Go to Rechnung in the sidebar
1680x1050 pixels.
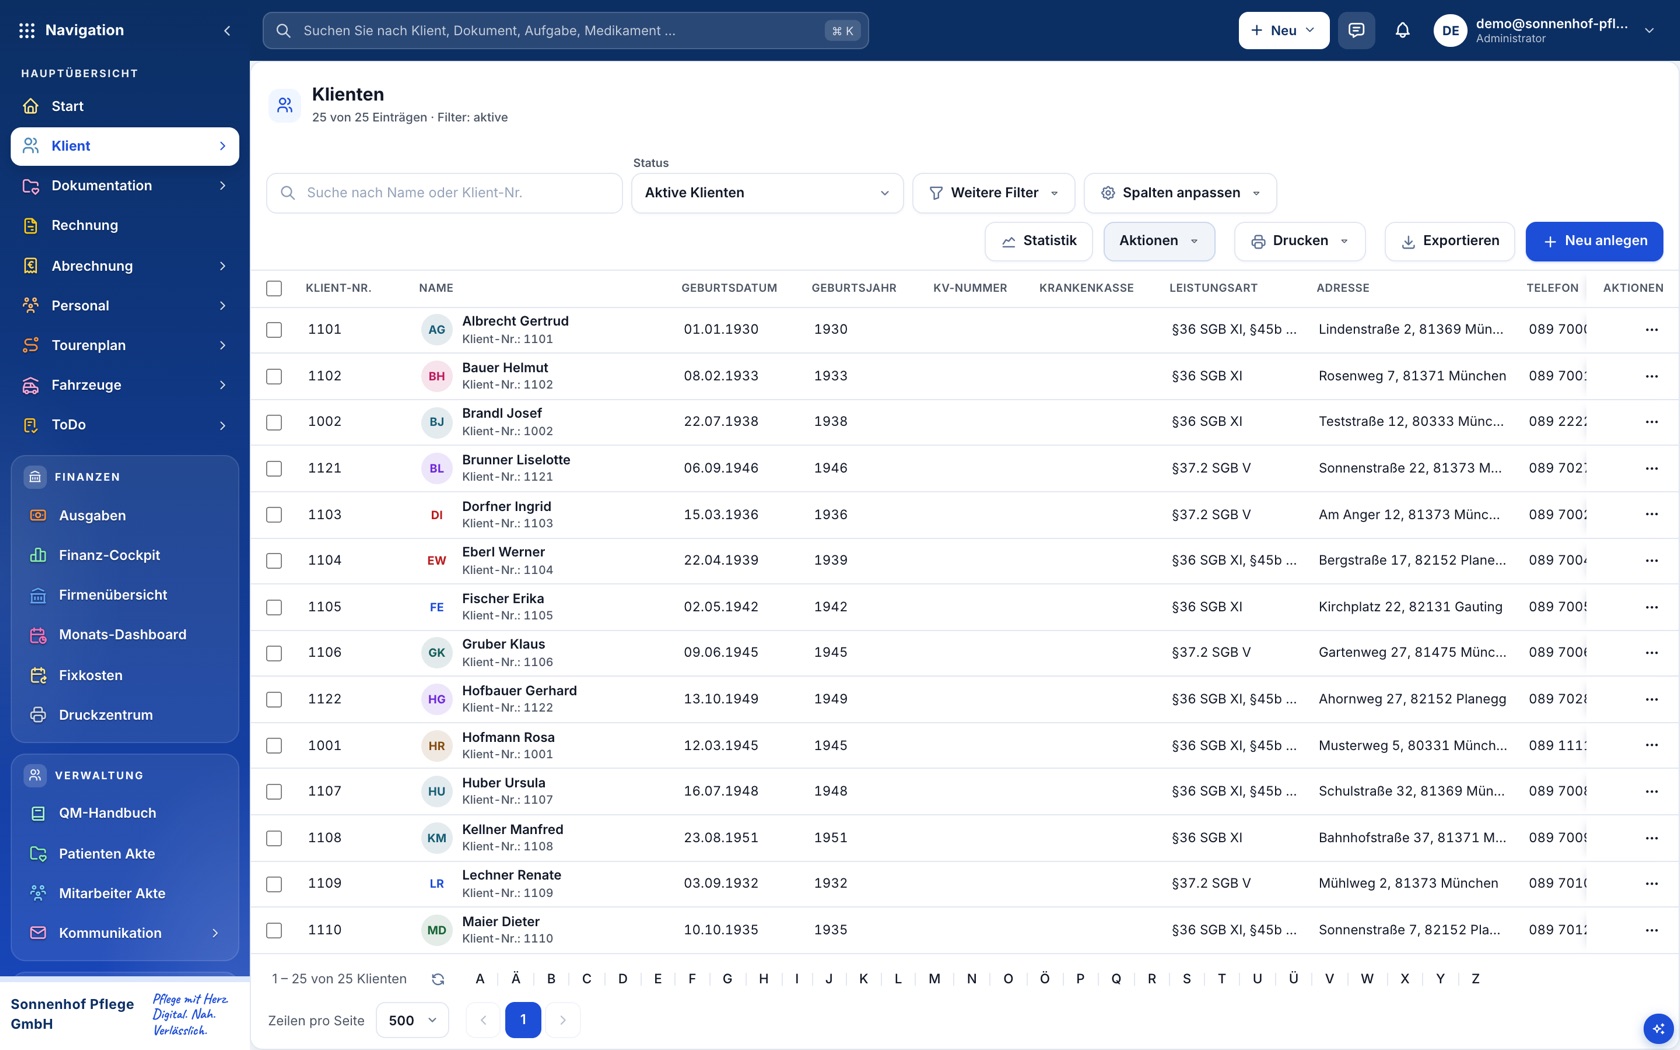tap(125, 225)
